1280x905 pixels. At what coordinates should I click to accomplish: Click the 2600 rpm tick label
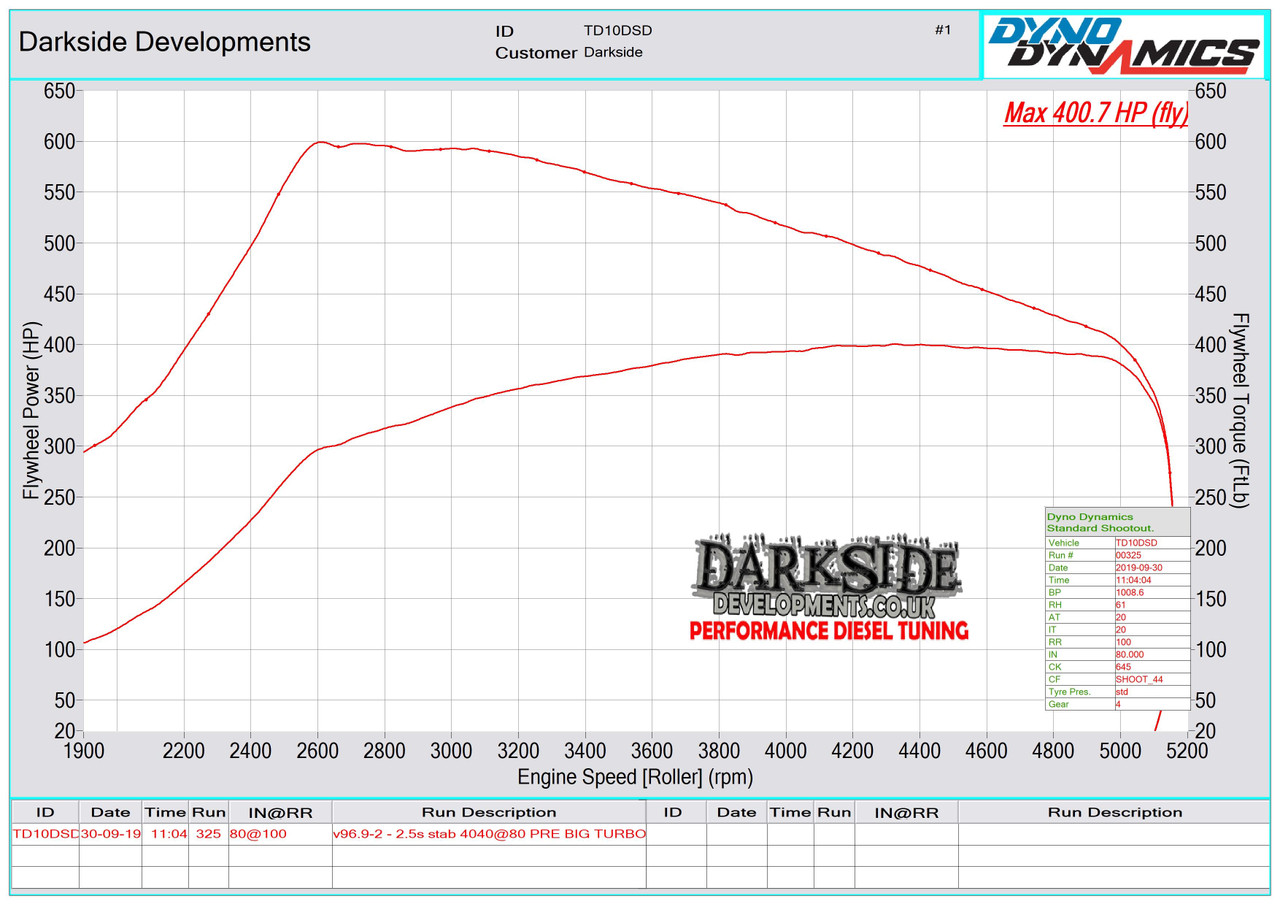click(318, 749)
